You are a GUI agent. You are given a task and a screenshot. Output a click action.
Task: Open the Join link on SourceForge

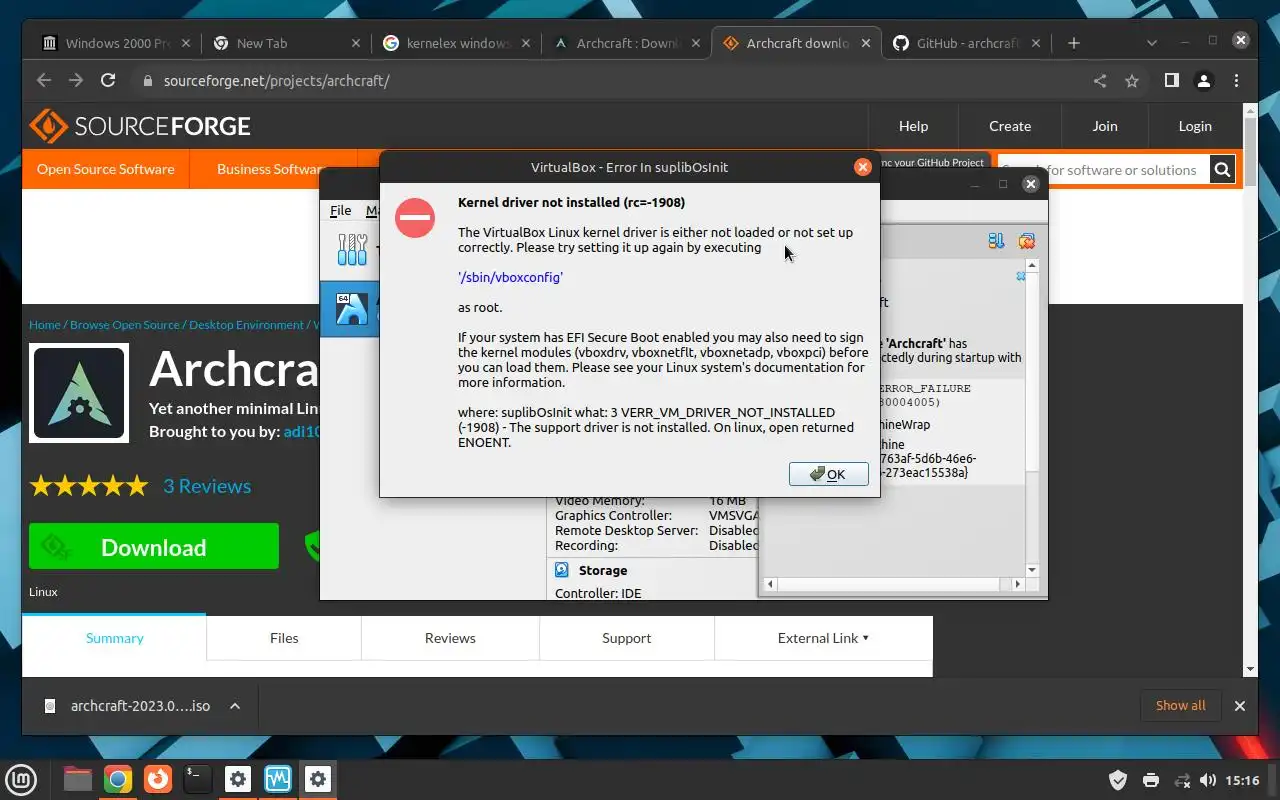click(x=1105, y=126)
